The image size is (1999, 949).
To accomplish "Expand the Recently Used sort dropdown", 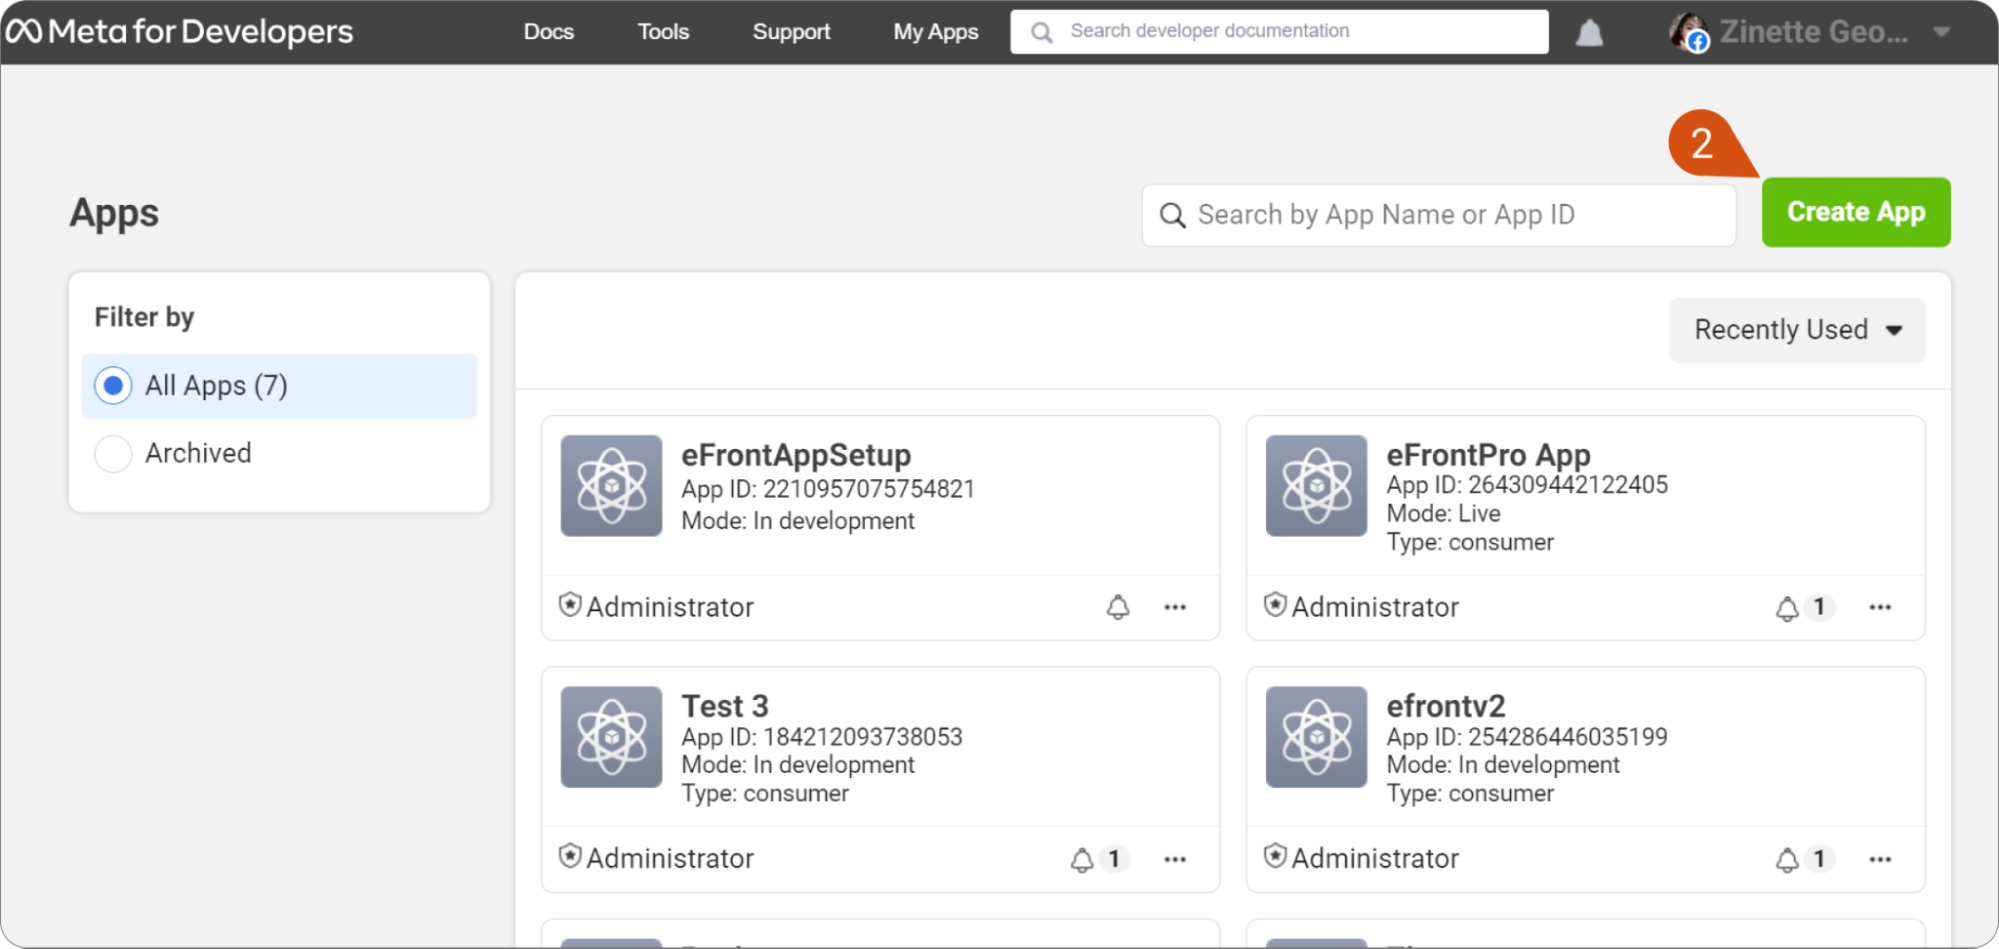I will (1797, 330).
